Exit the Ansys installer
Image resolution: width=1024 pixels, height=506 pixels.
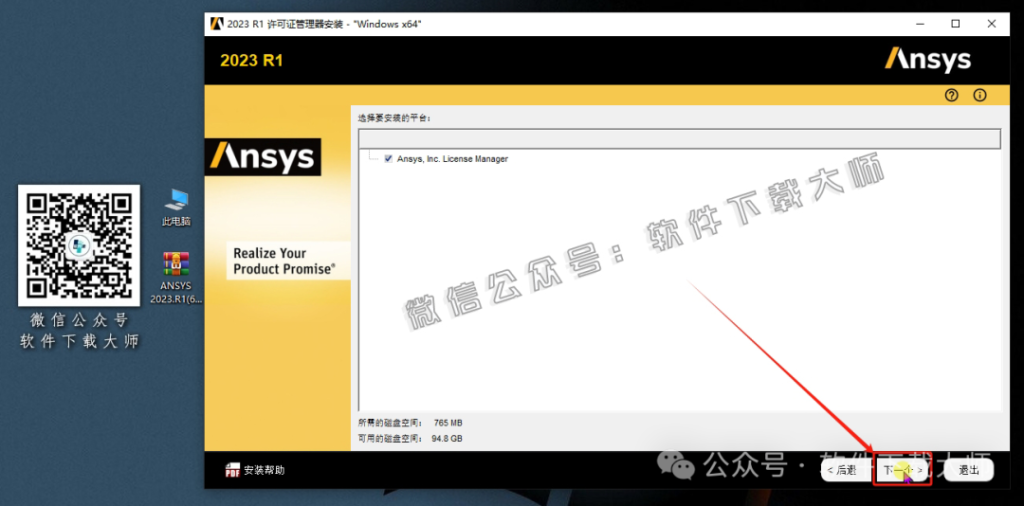coord(968,470)
